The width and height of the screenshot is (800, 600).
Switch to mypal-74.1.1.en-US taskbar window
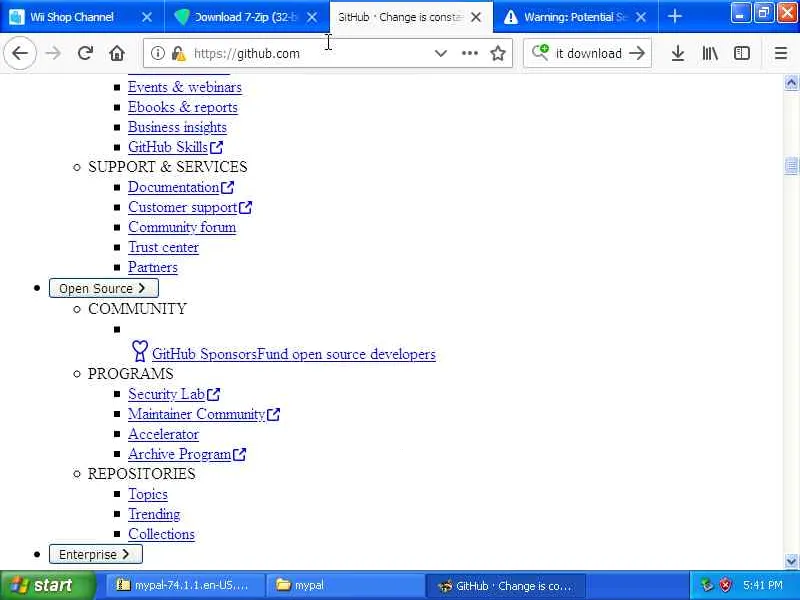click(x=186, y=585)
